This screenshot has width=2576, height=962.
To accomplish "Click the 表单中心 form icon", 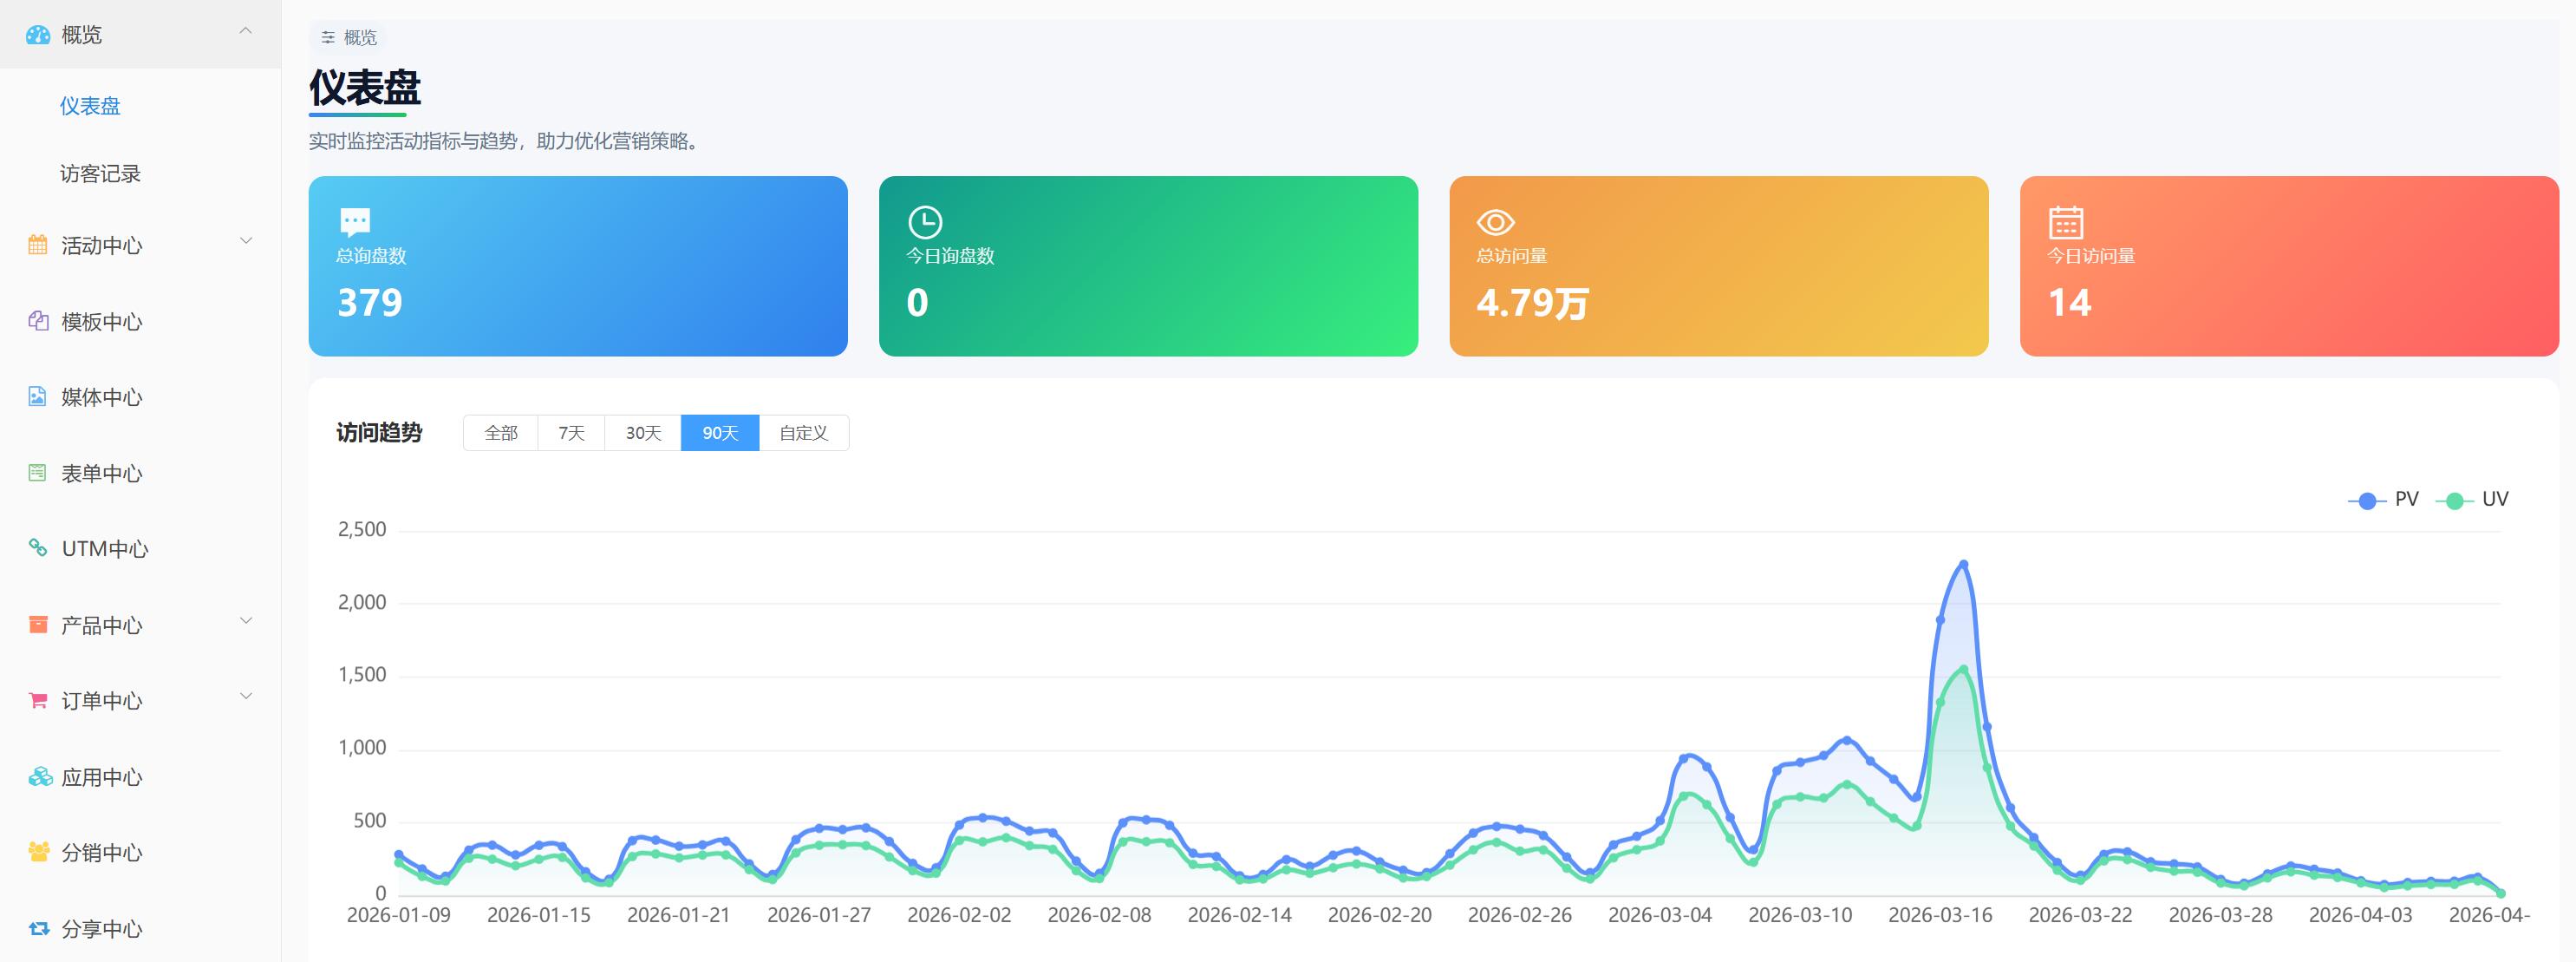I will (38, 473).
